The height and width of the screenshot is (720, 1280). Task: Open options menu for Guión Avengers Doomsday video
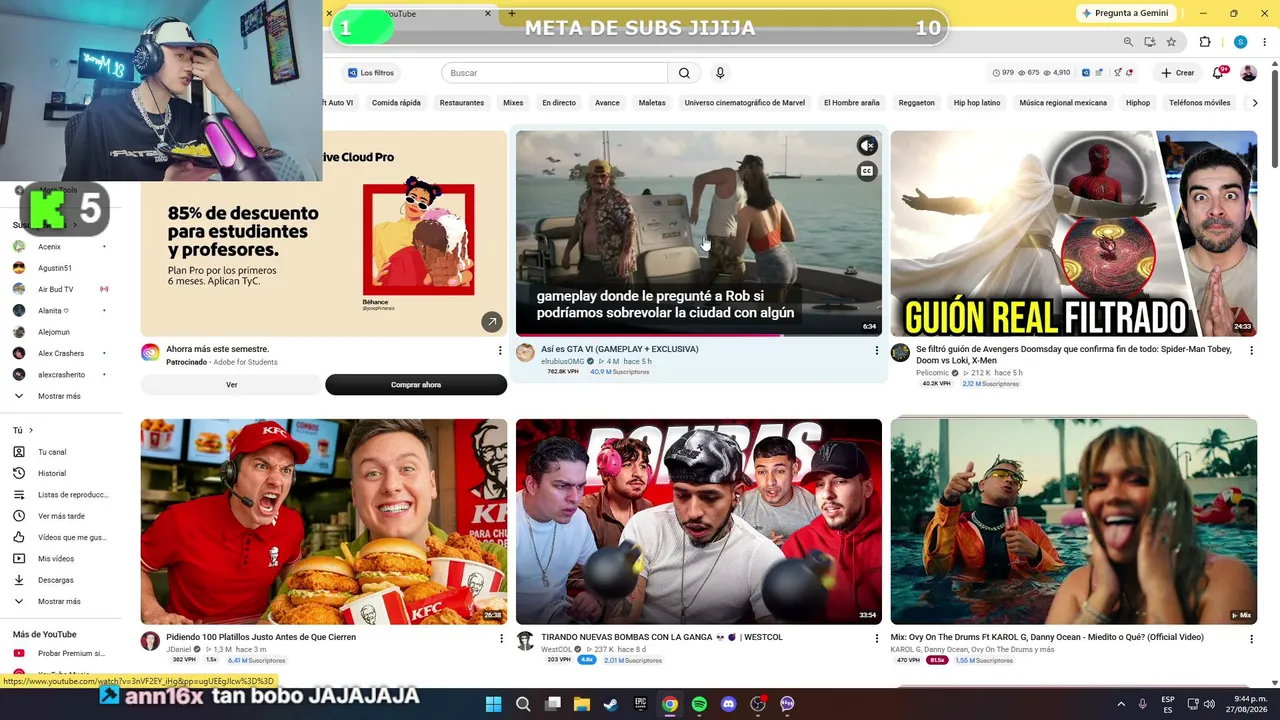[x=1251, y=351]
